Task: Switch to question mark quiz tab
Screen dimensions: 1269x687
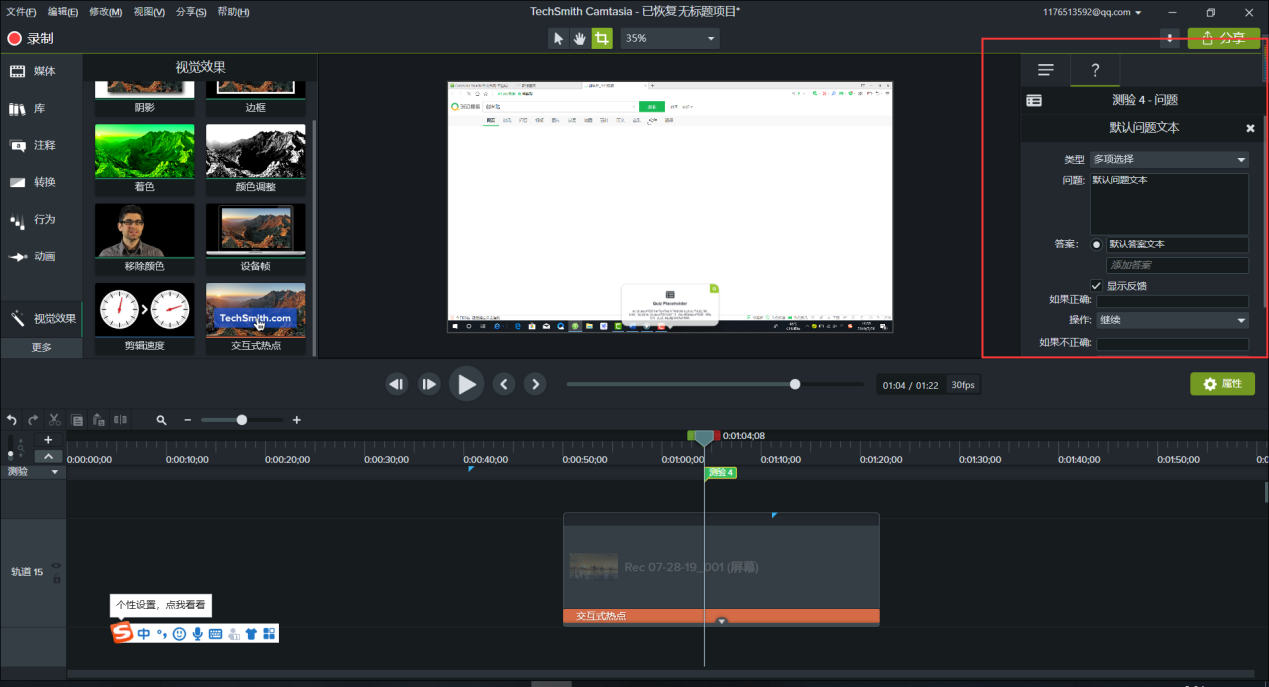Action: point(1095,70)
